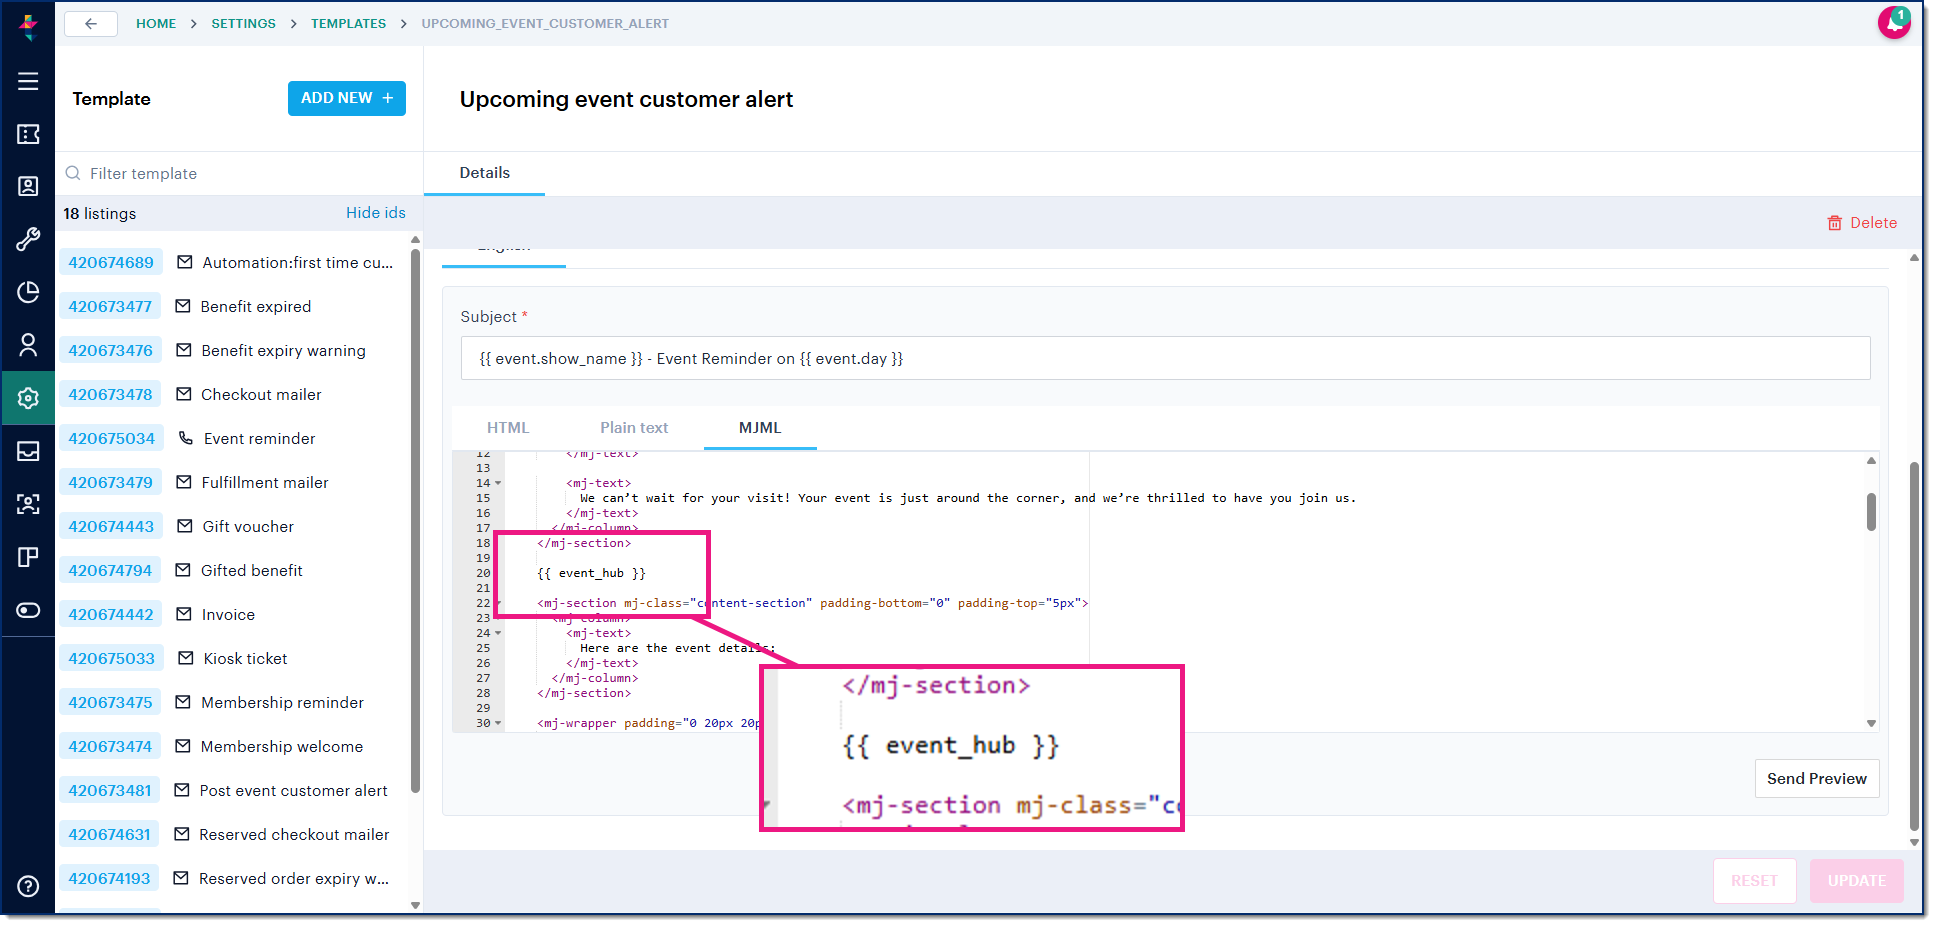Collapse code fold arrow at line 14
This screenshot has height=925, width=1934.
[498, 483]
